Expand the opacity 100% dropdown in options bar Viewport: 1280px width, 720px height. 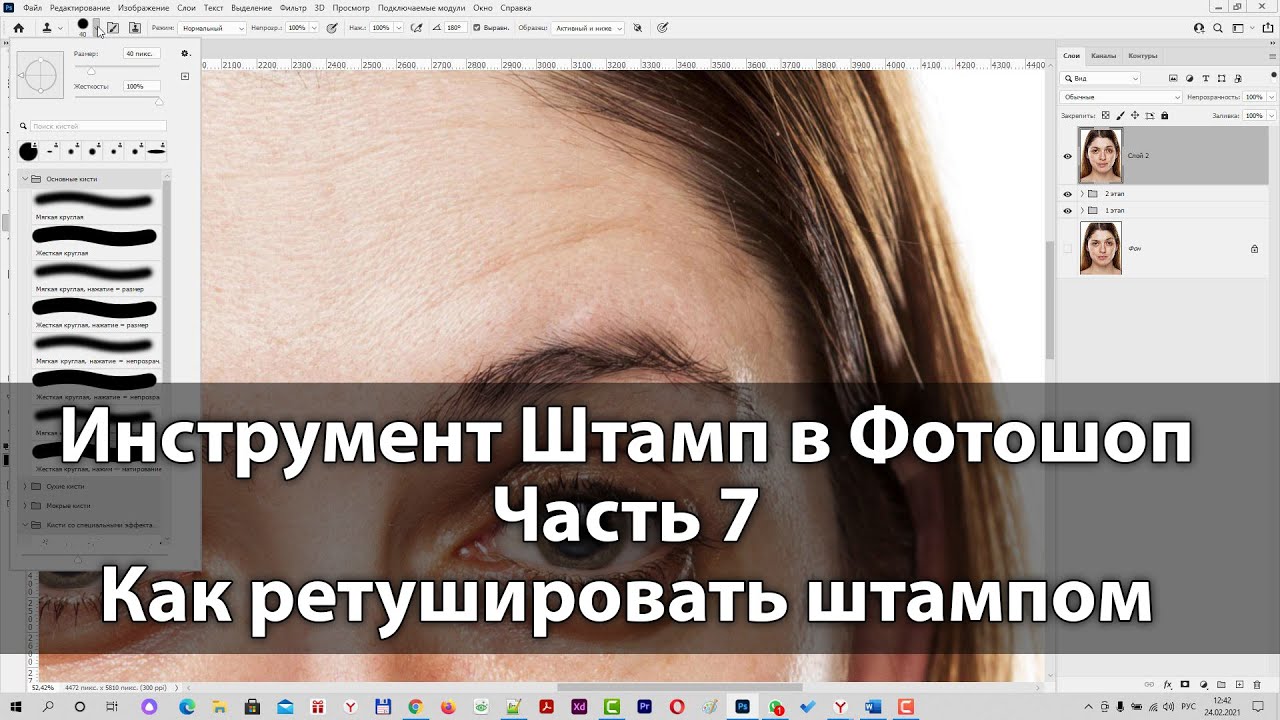(x=312, y=28)
